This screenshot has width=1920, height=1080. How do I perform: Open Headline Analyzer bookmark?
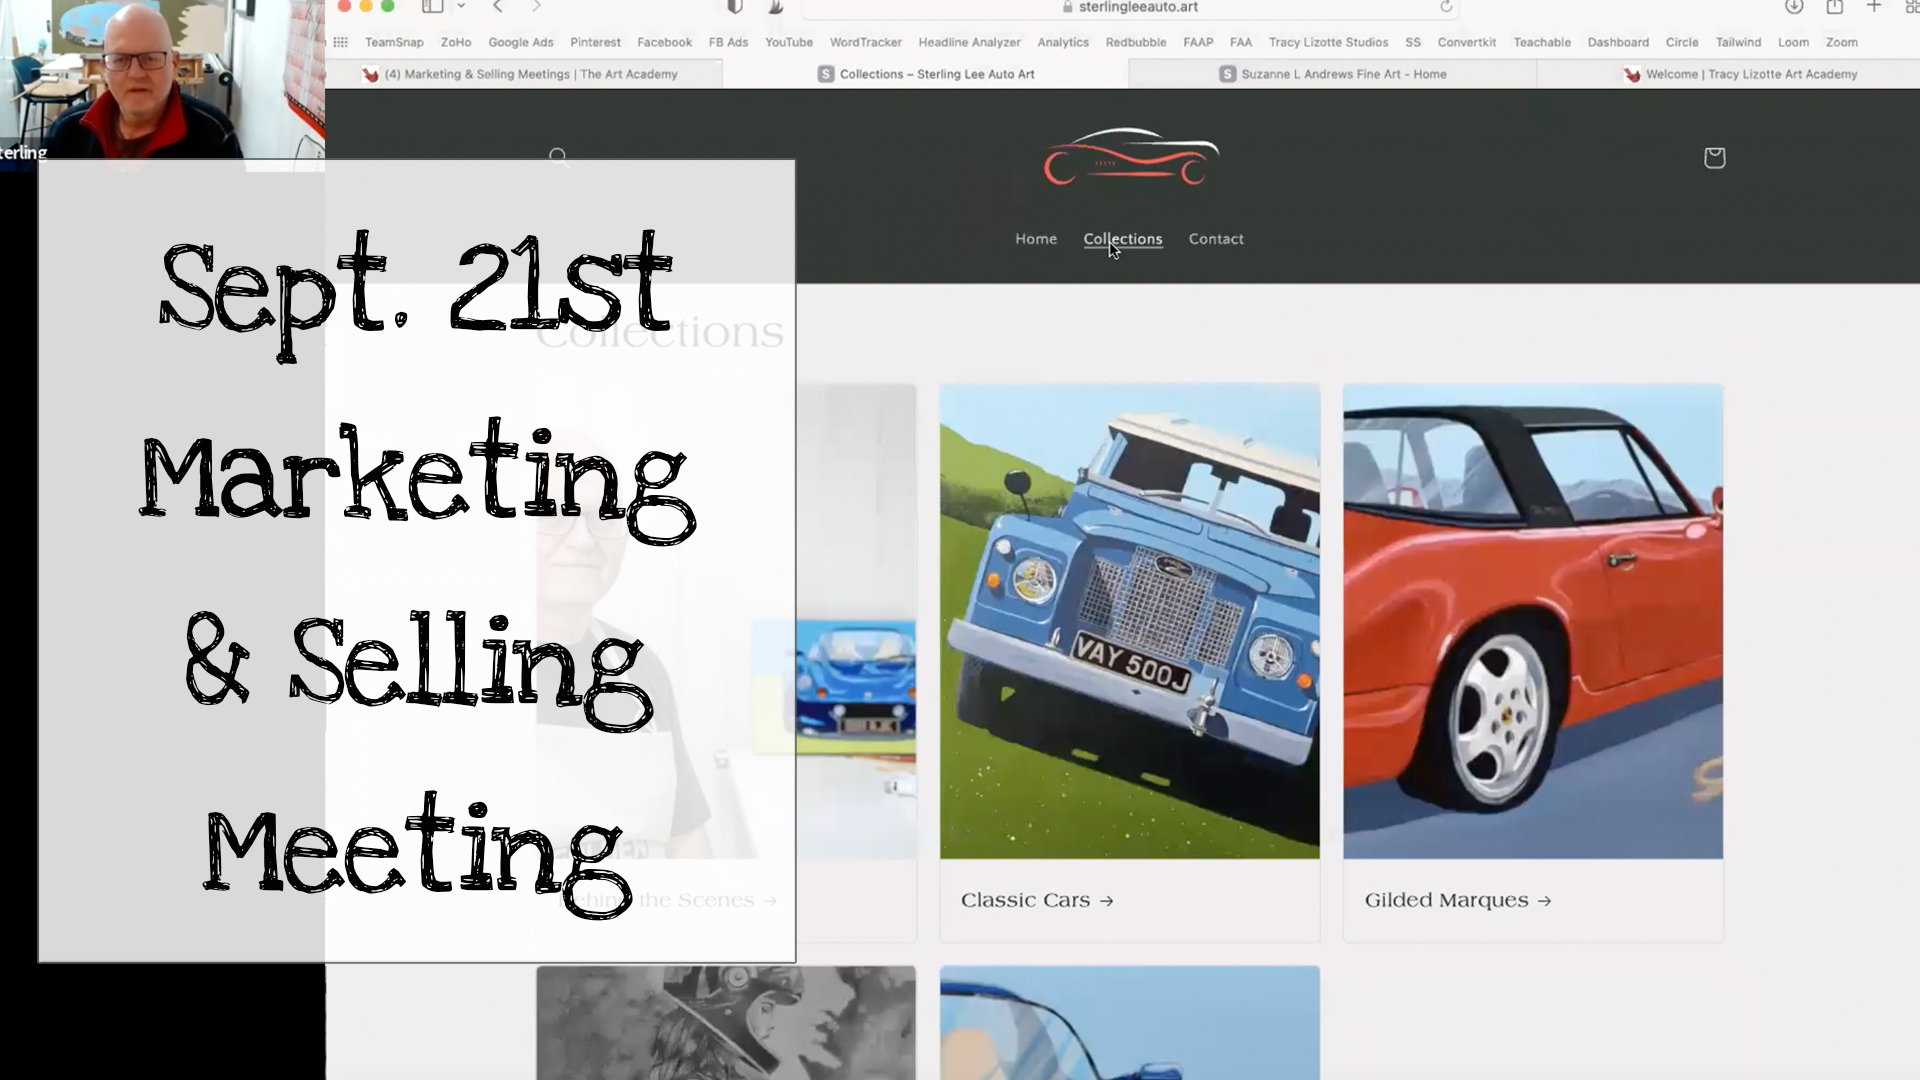(970, 42)
